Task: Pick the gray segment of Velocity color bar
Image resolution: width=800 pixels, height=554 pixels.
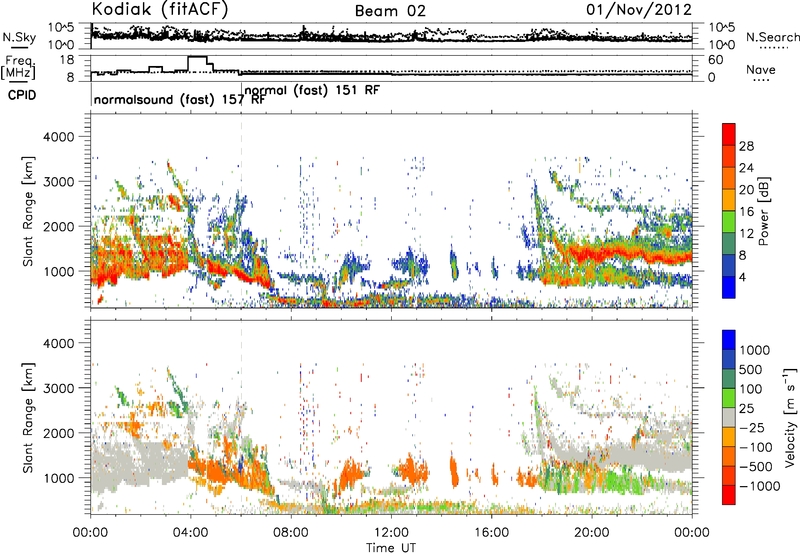Action: tap(729, 418)
